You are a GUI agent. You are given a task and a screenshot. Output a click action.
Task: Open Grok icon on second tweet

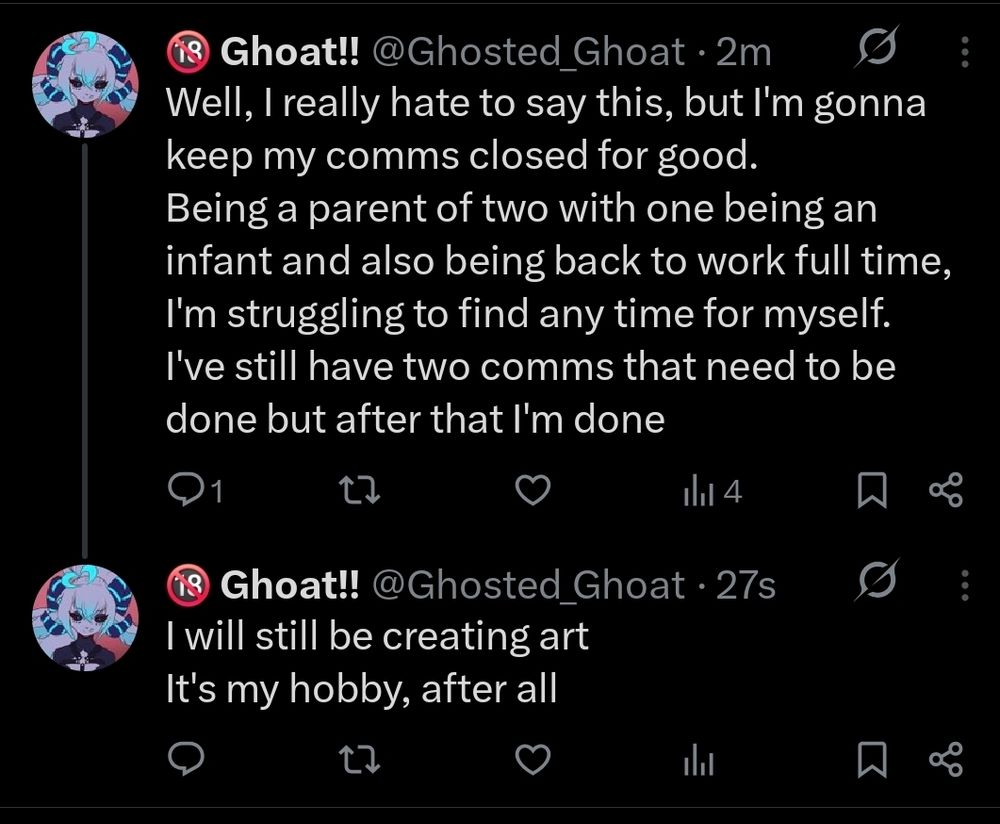tap(876, 582)
